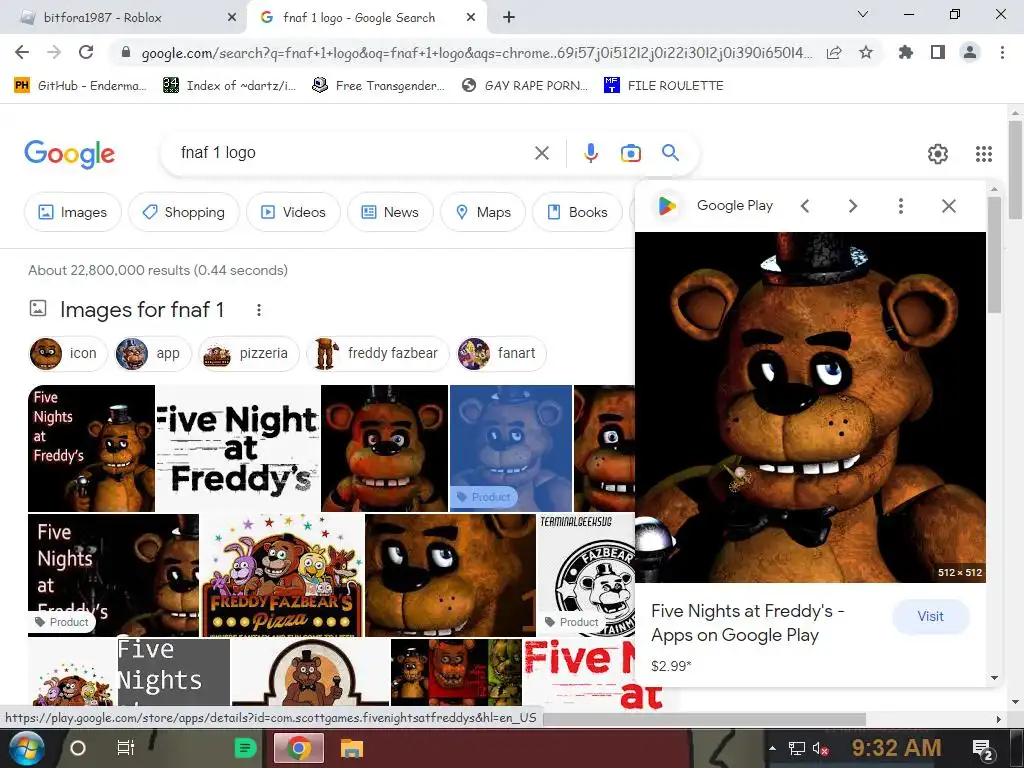Go back with the browser back arrow

pyautogui.click(x=22, y=52)
